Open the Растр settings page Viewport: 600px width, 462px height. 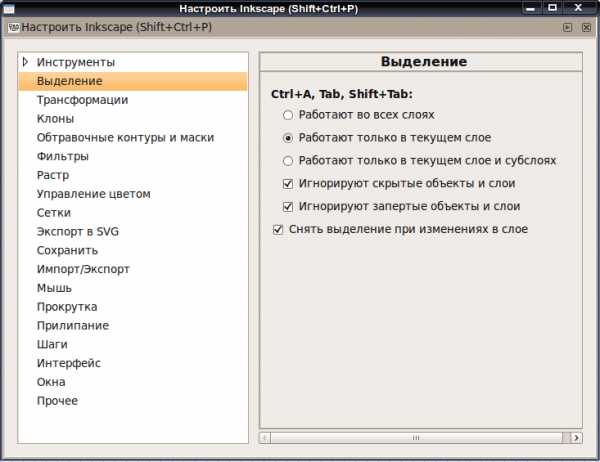(53, 175)
